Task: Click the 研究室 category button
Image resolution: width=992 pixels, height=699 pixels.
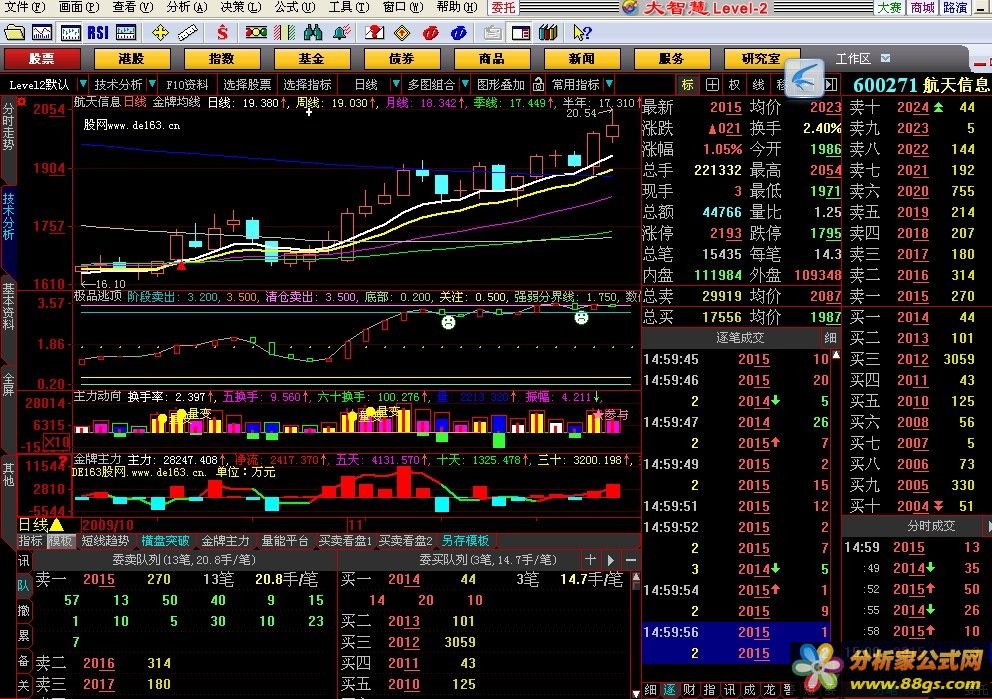Action: [761, 59]
